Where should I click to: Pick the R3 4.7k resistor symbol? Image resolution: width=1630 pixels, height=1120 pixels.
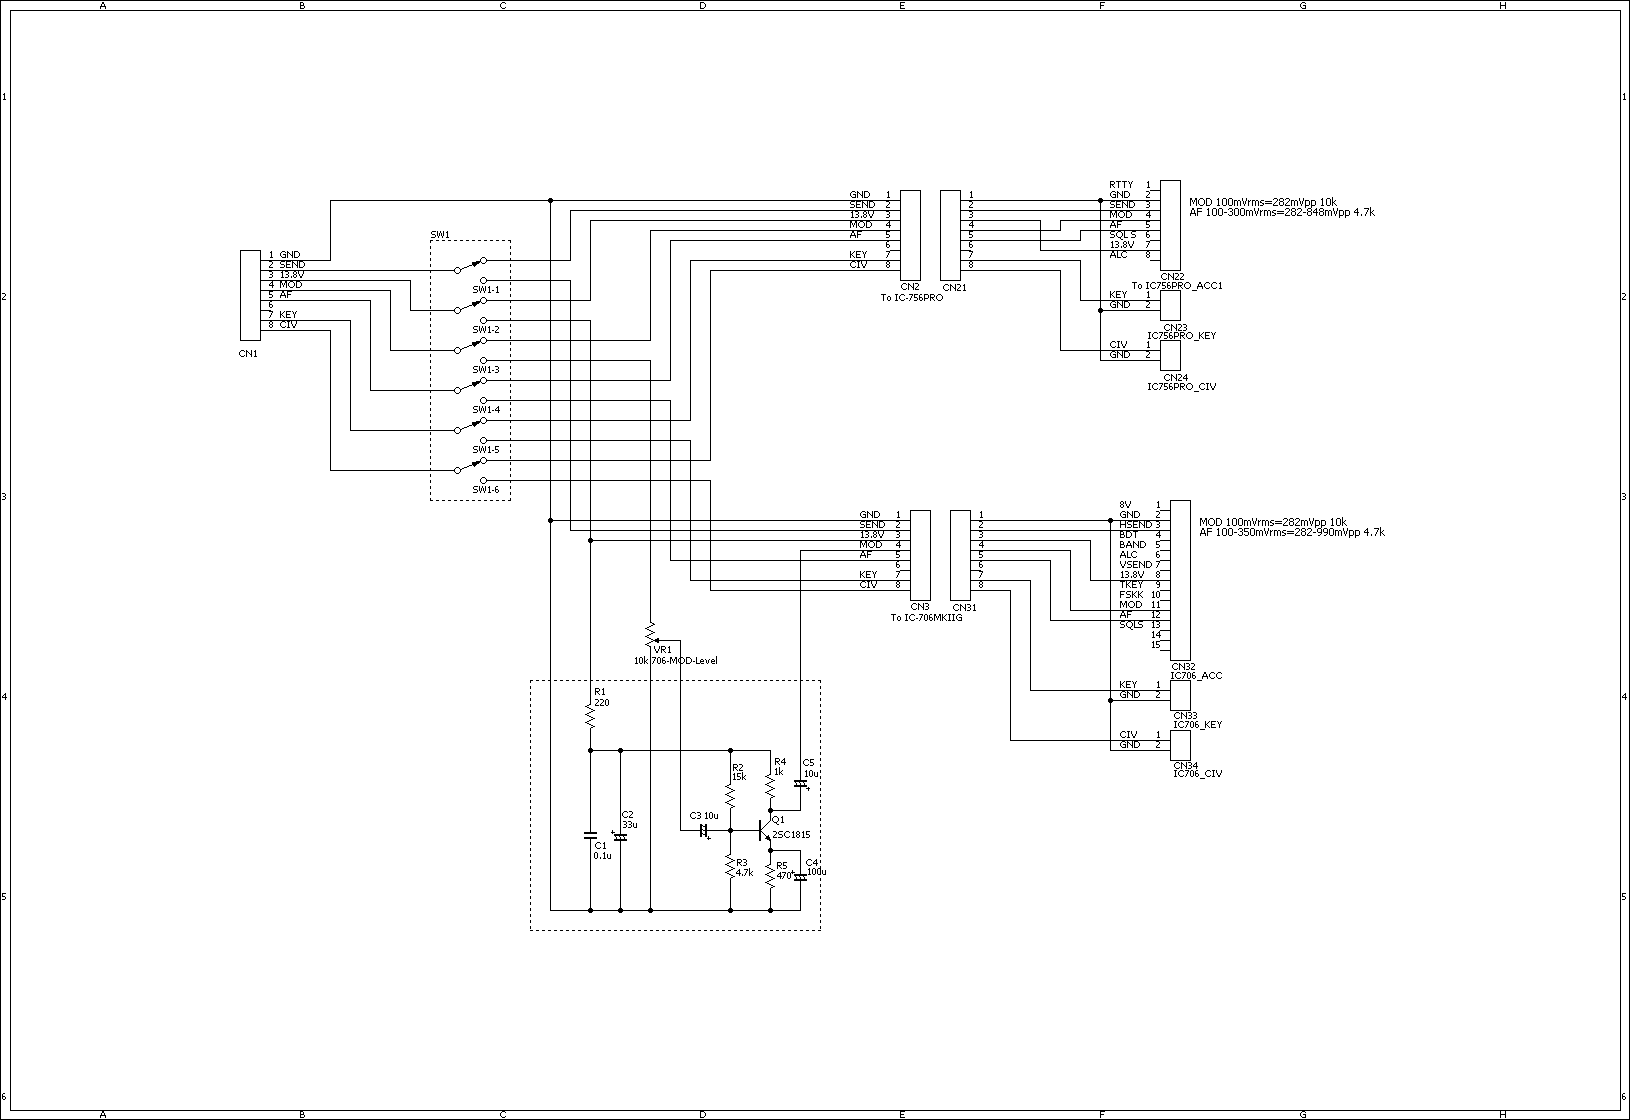[730, 866]
